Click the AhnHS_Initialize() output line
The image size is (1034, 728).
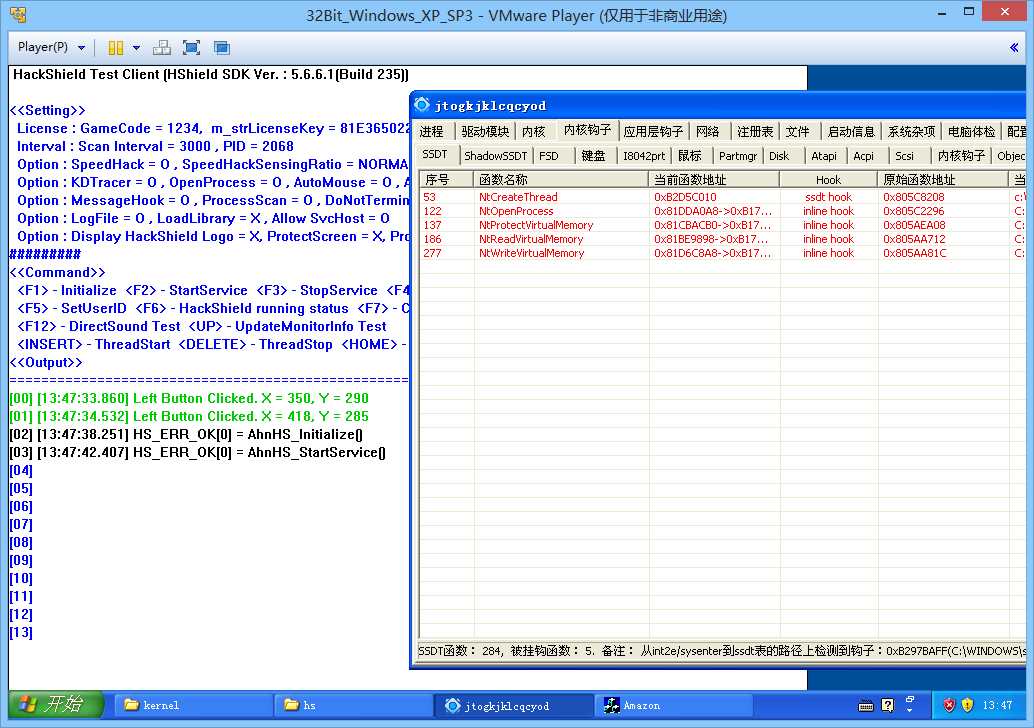(187, 435)
